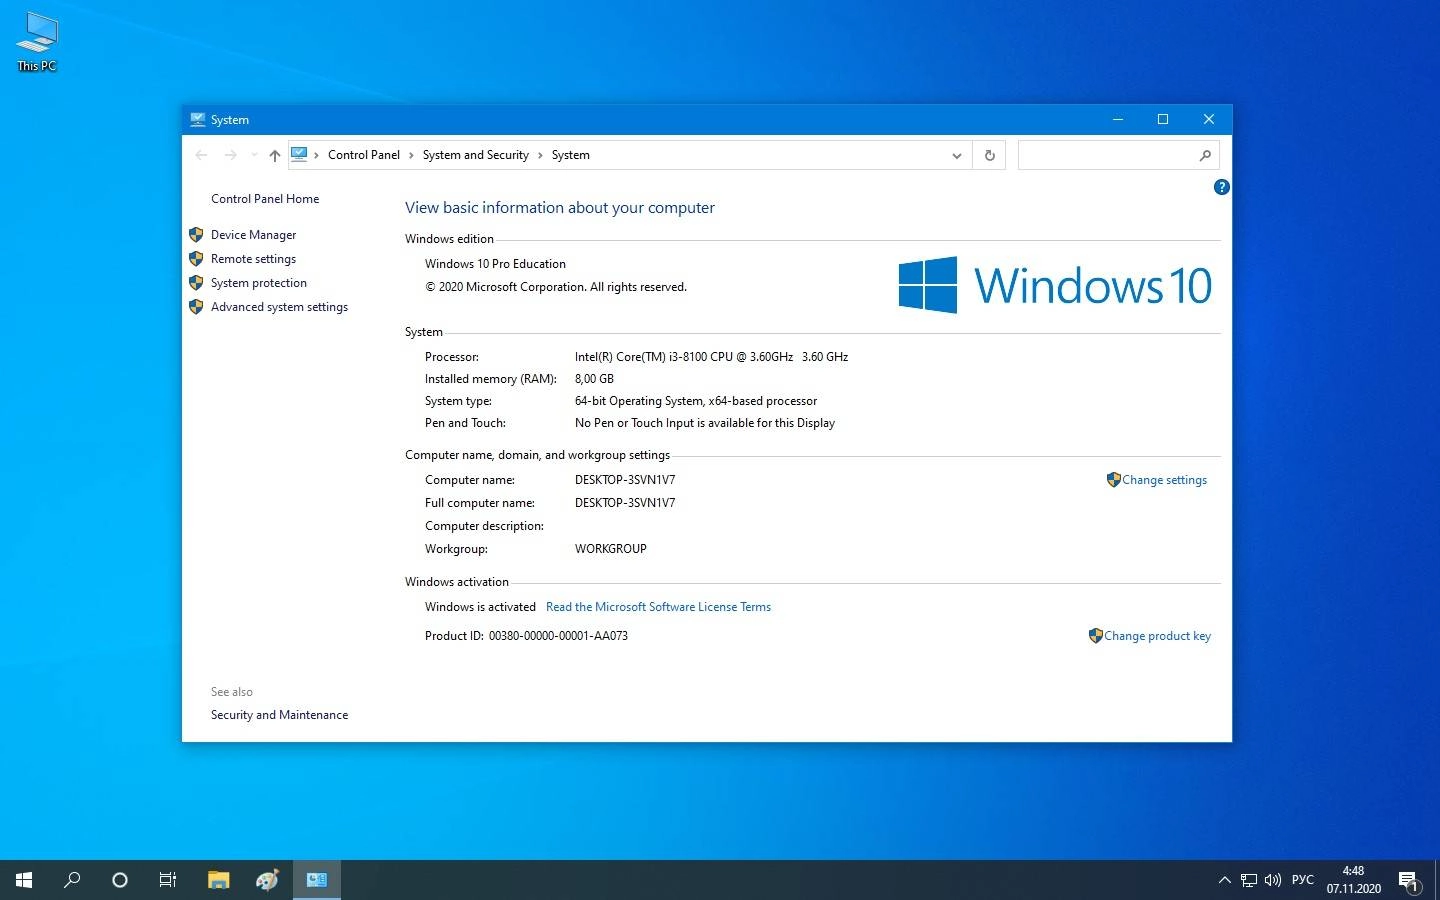Expand the chevron after the address bar computer icon
The width and height of the screenshot is (1440, 900).
click(316, 155)
